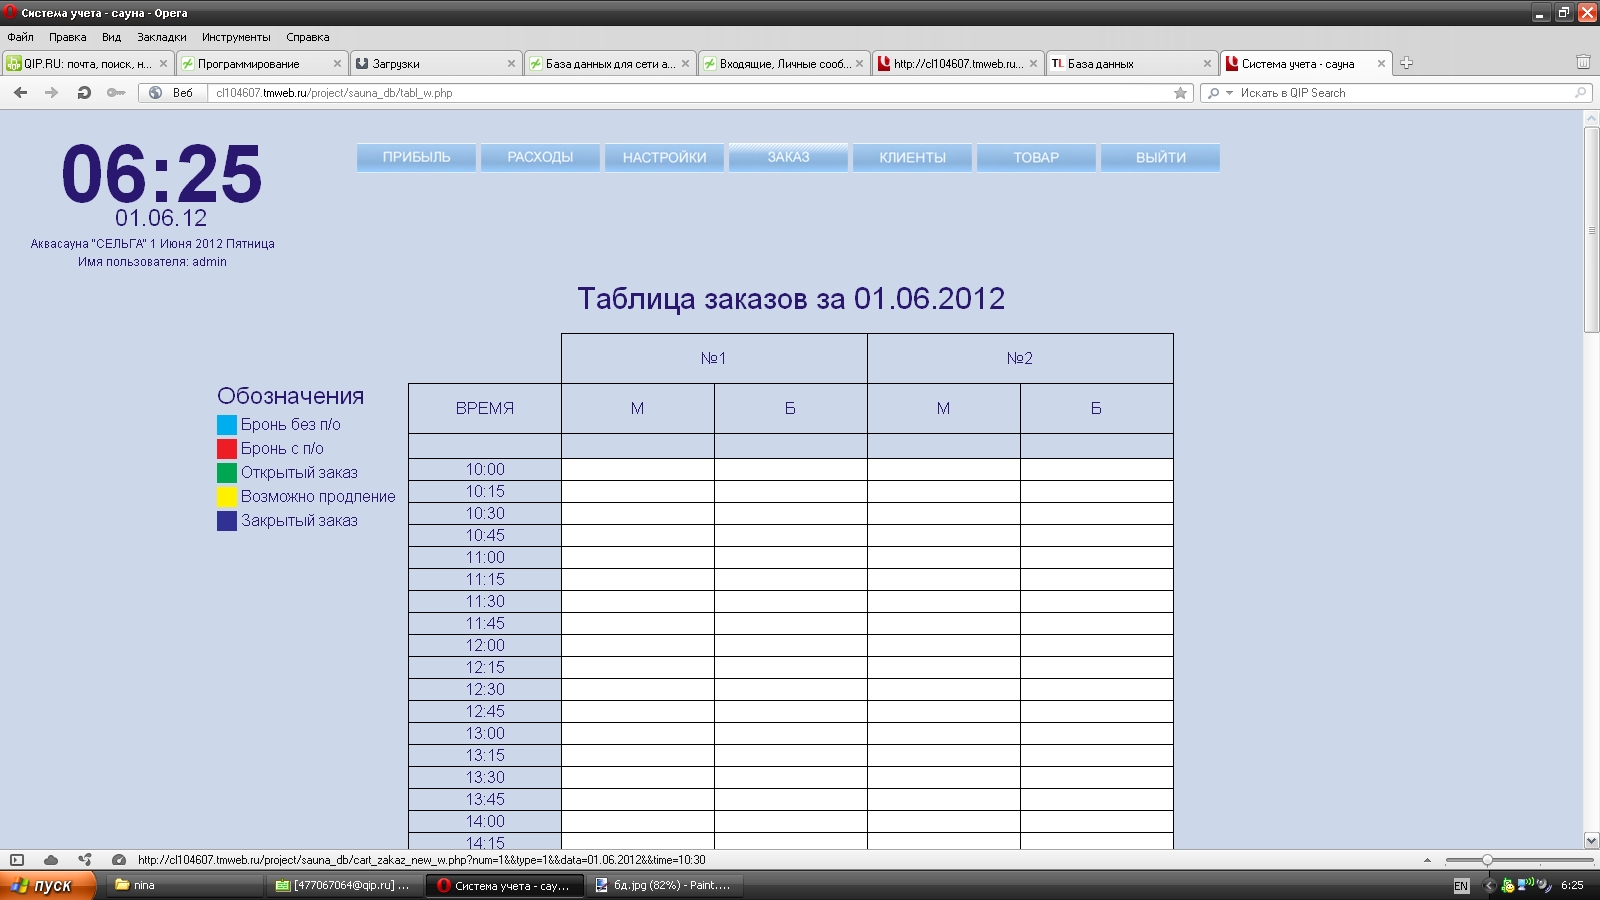Image resolution: width=1600 pixels, height=900 pixels.
Task: Click the speaker volume icon in the tray
Action: pyautogui.click(x=1544, y=885)
